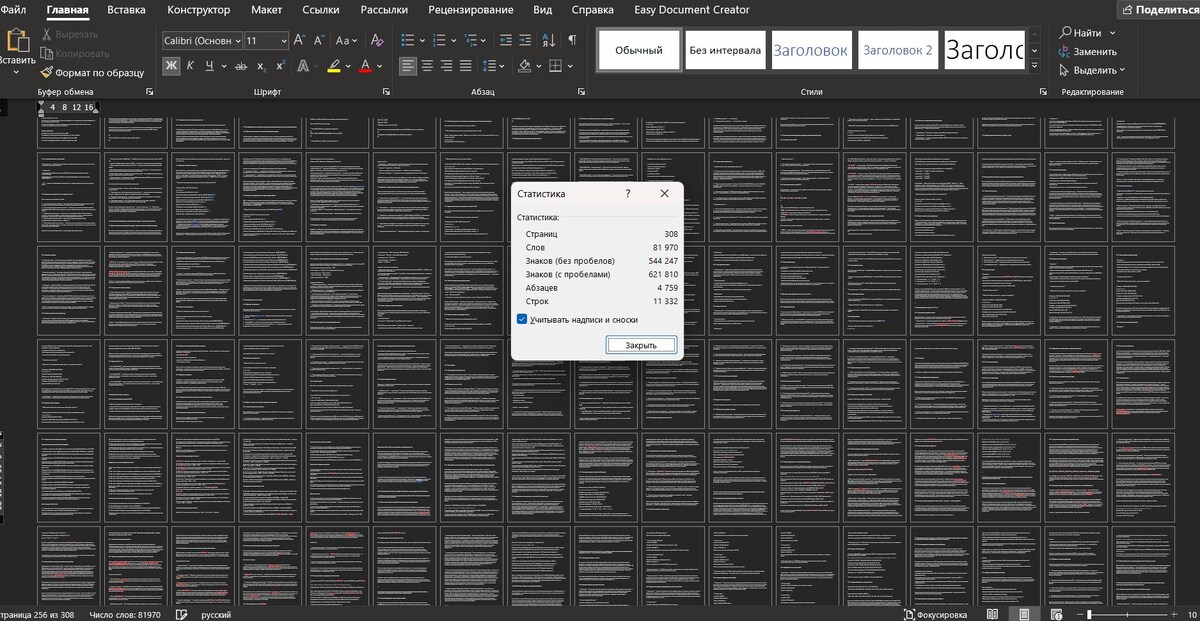Toggle show paragraph marks (¶)
Viewport: 1200px width, 621px height.
(x=572, y=41)
